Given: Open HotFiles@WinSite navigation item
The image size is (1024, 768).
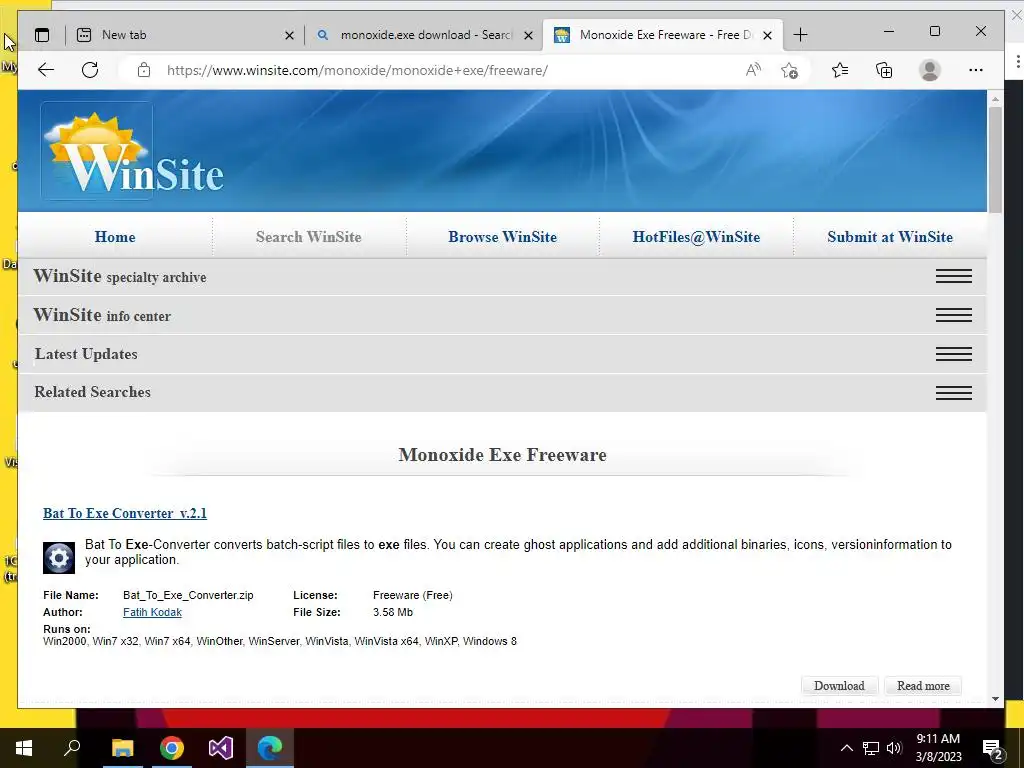Looking at the screenshot, I should (x=696, y=236).
